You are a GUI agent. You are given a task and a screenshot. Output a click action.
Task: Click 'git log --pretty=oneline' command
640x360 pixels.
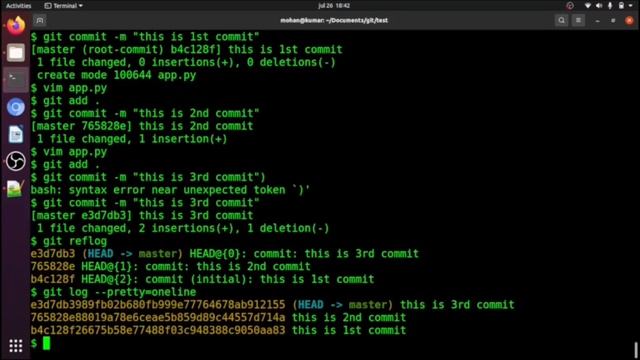113,292
